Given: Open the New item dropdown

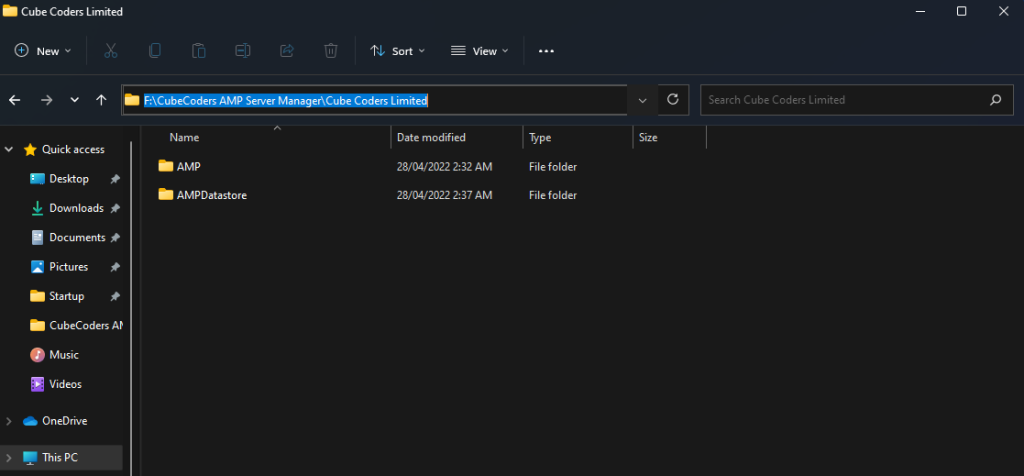Looking at the screenshot, I should click(x=43, y=51).
